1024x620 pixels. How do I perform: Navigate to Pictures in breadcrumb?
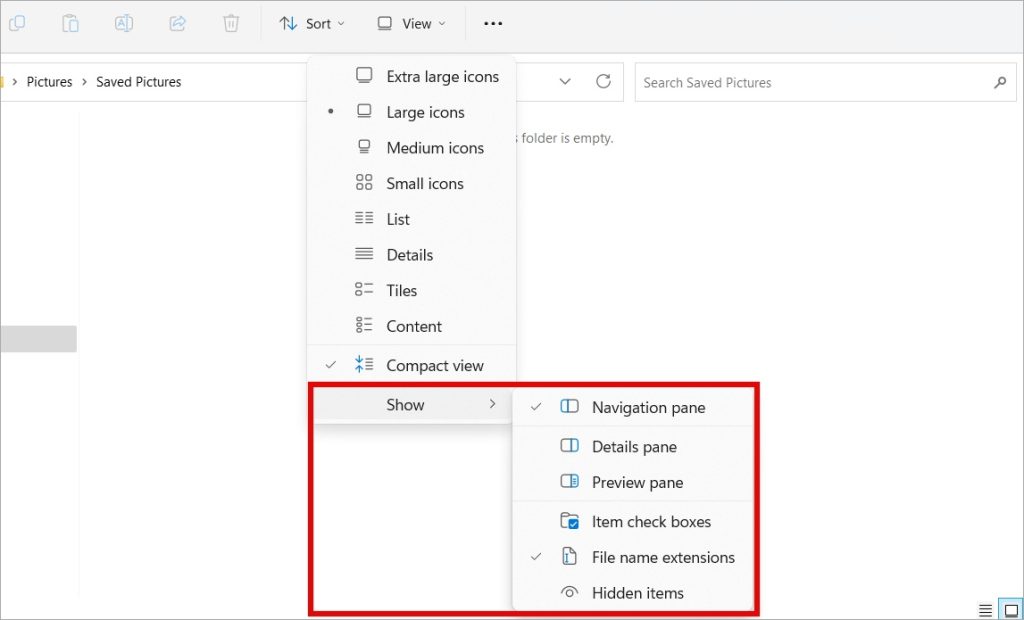point(49,82)
